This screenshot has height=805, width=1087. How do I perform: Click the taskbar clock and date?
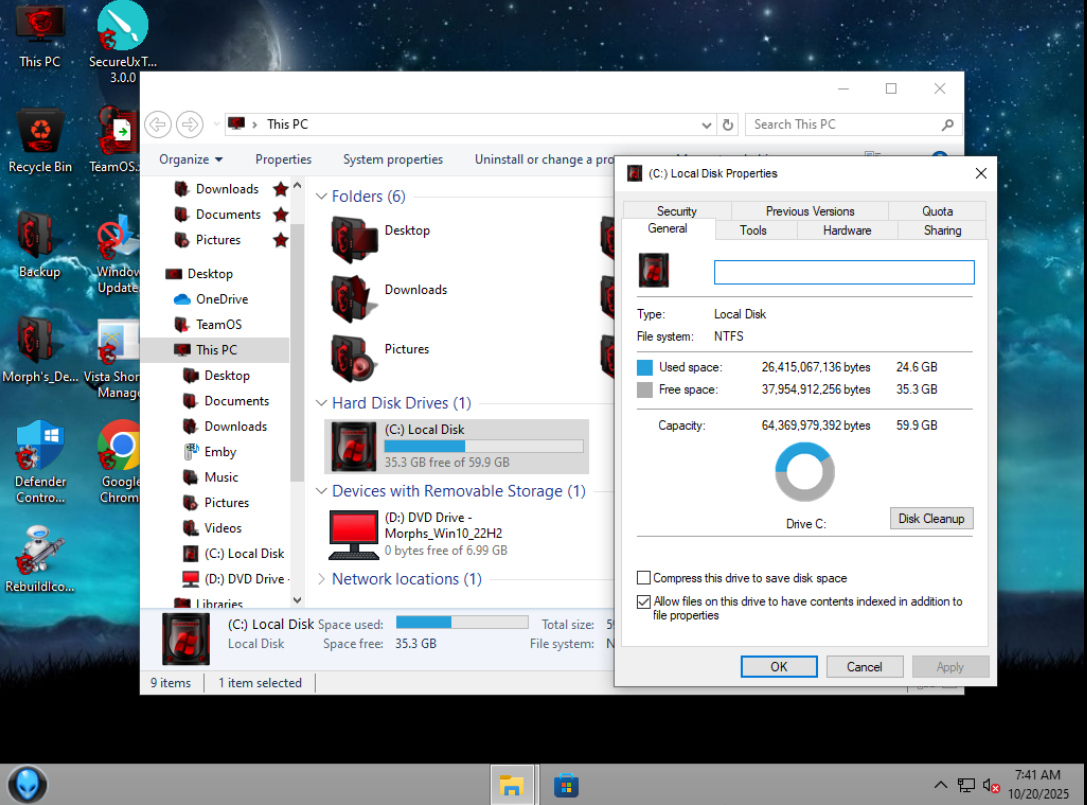point(1038,784)
